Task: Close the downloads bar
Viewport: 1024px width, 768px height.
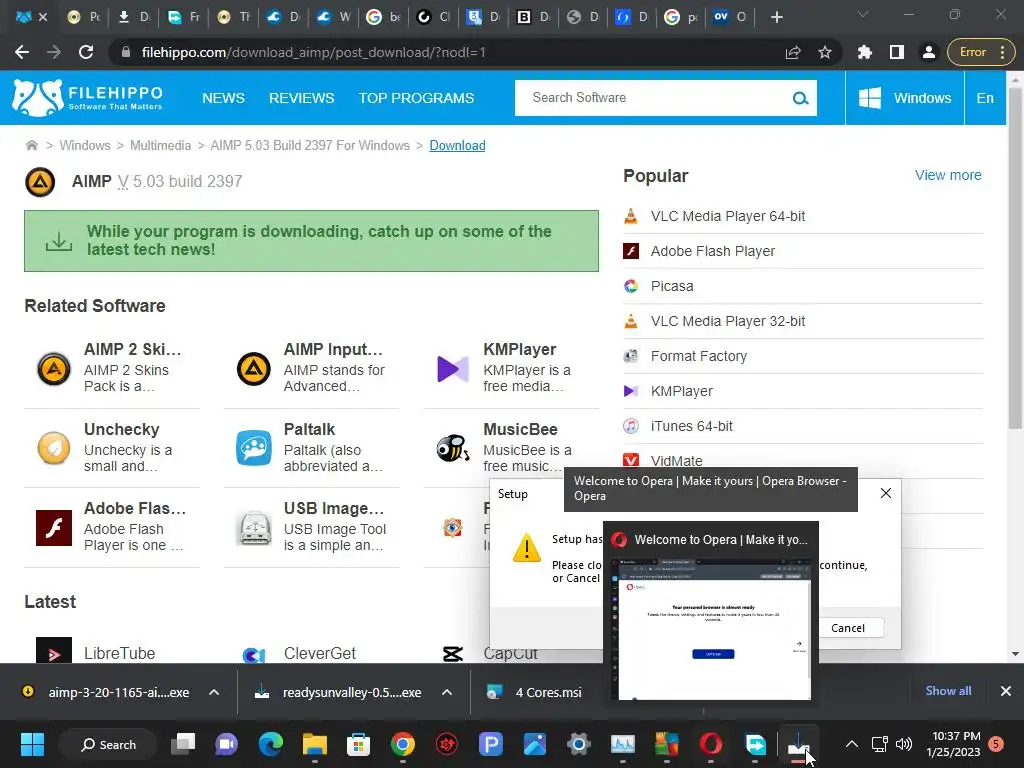Action: tap(1006, 691)
